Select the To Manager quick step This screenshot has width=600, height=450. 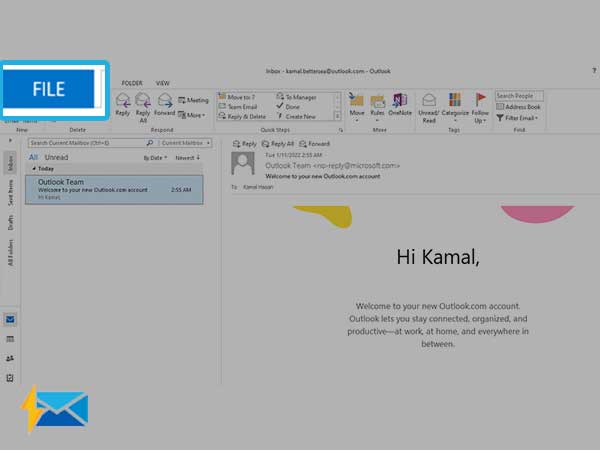297,97
